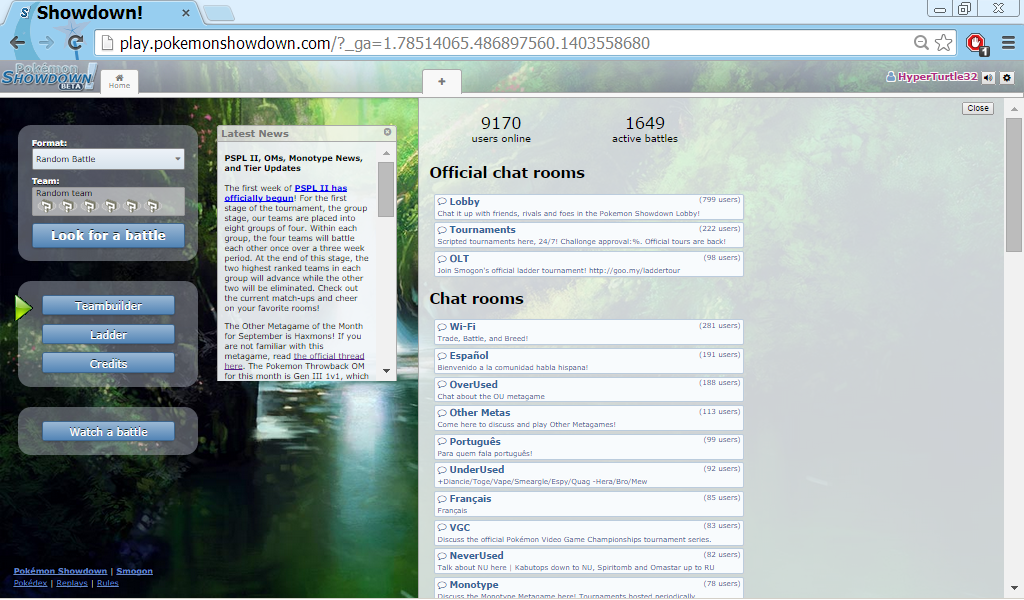Close the rooms list with the Close button

pos(978,108)
